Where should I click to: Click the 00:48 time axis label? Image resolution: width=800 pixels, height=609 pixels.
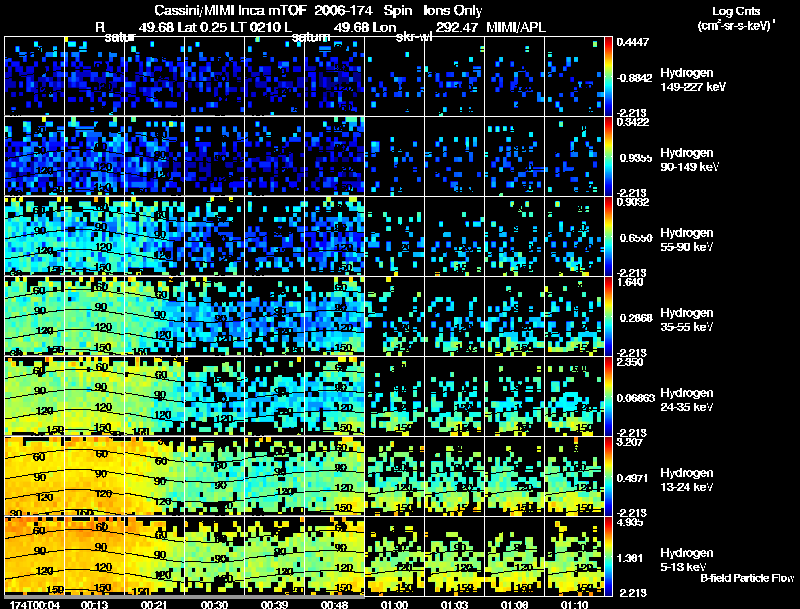pos(335,604)
